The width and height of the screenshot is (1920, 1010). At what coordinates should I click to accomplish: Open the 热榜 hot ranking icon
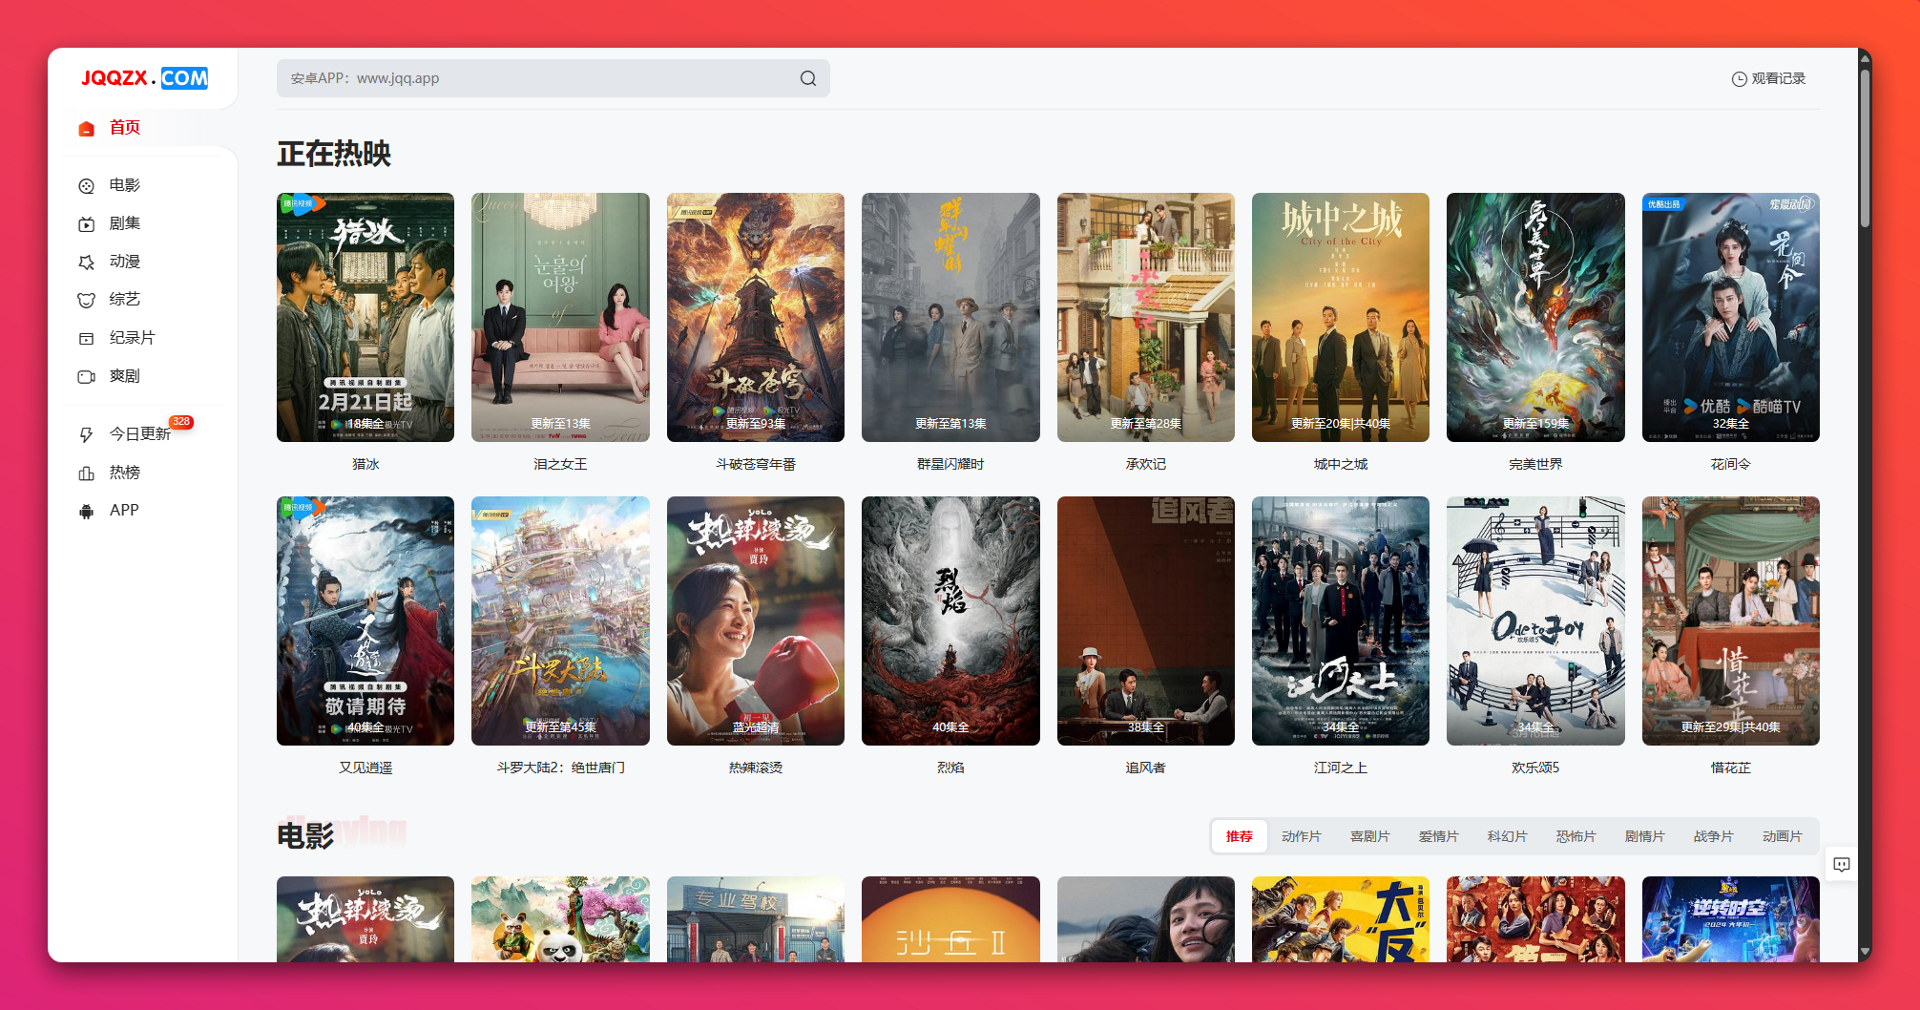click(x=87, y=473)
